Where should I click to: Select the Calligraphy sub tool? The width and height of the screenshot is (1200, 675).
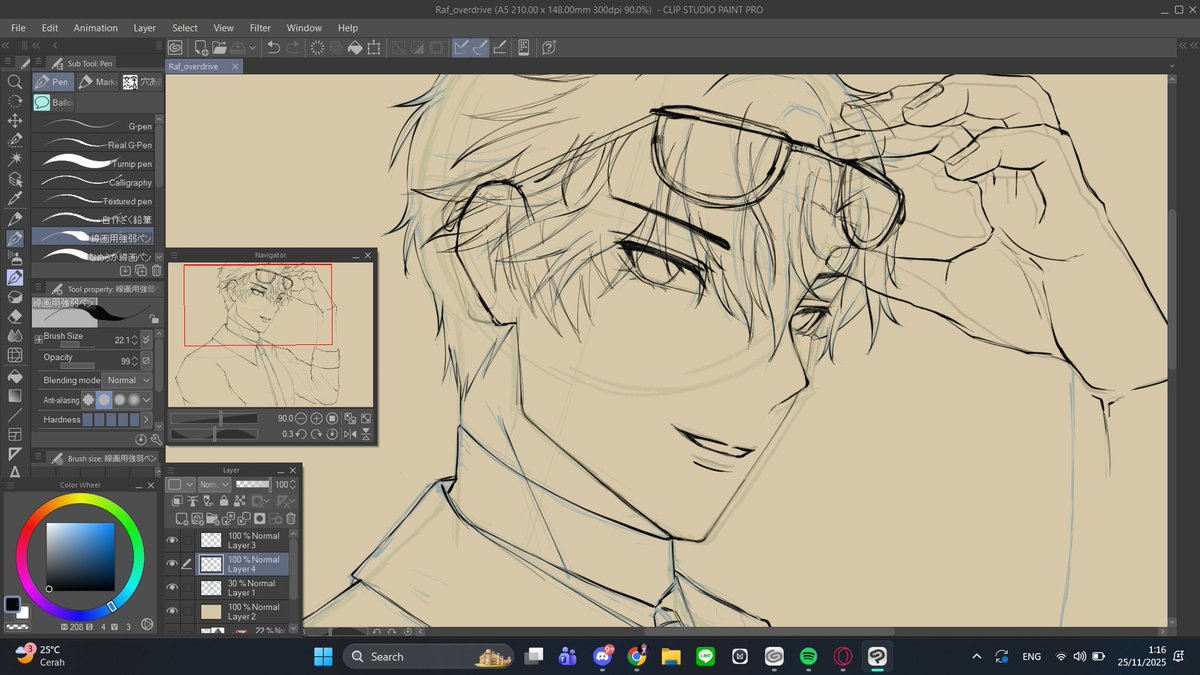pos(94,182)
